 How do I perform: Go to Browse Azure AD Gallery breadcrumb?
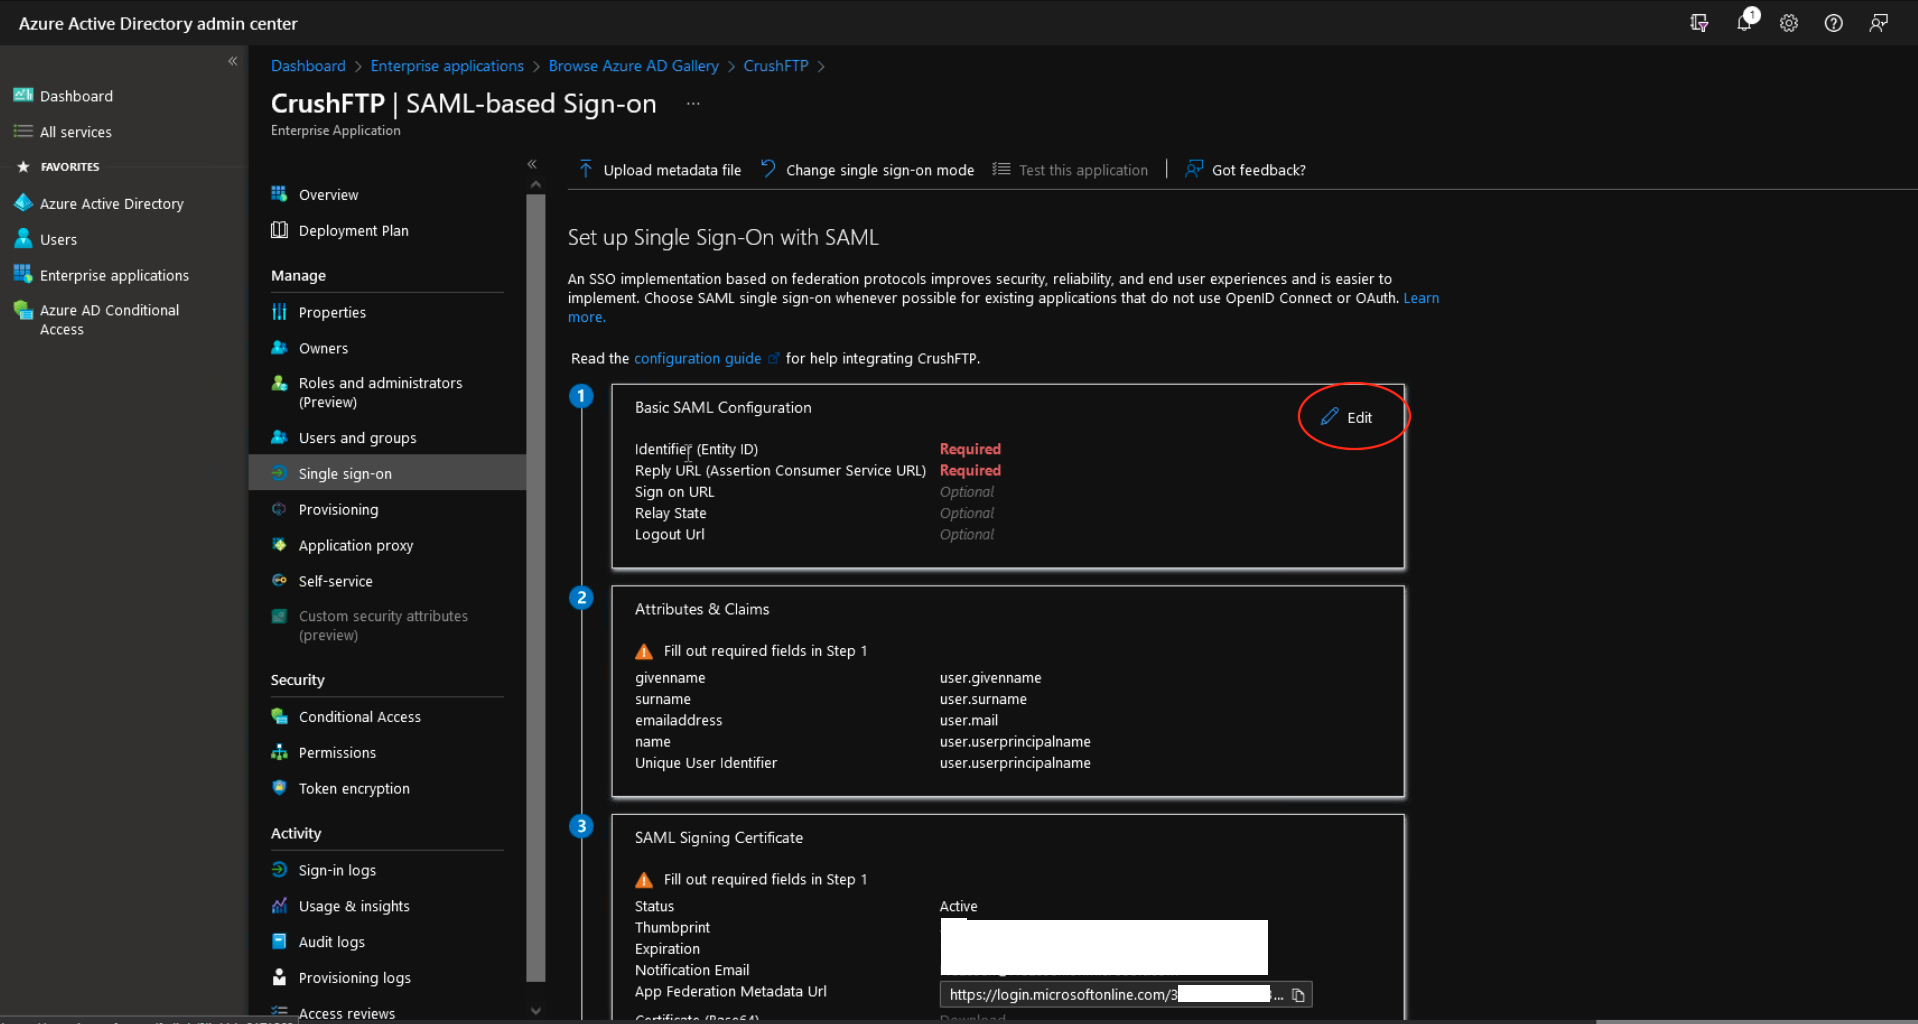[x=633, y=66]
